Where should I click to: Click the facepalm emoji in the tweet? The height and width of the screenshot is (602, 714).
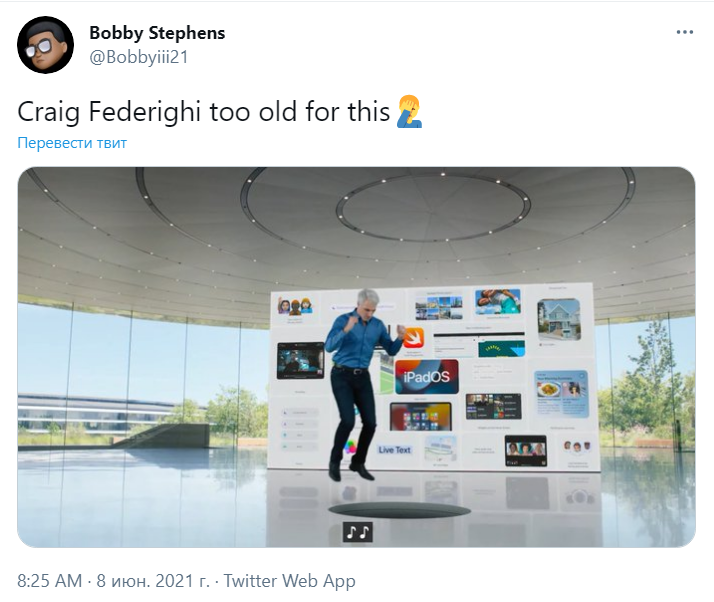click(x=410, y=111)
